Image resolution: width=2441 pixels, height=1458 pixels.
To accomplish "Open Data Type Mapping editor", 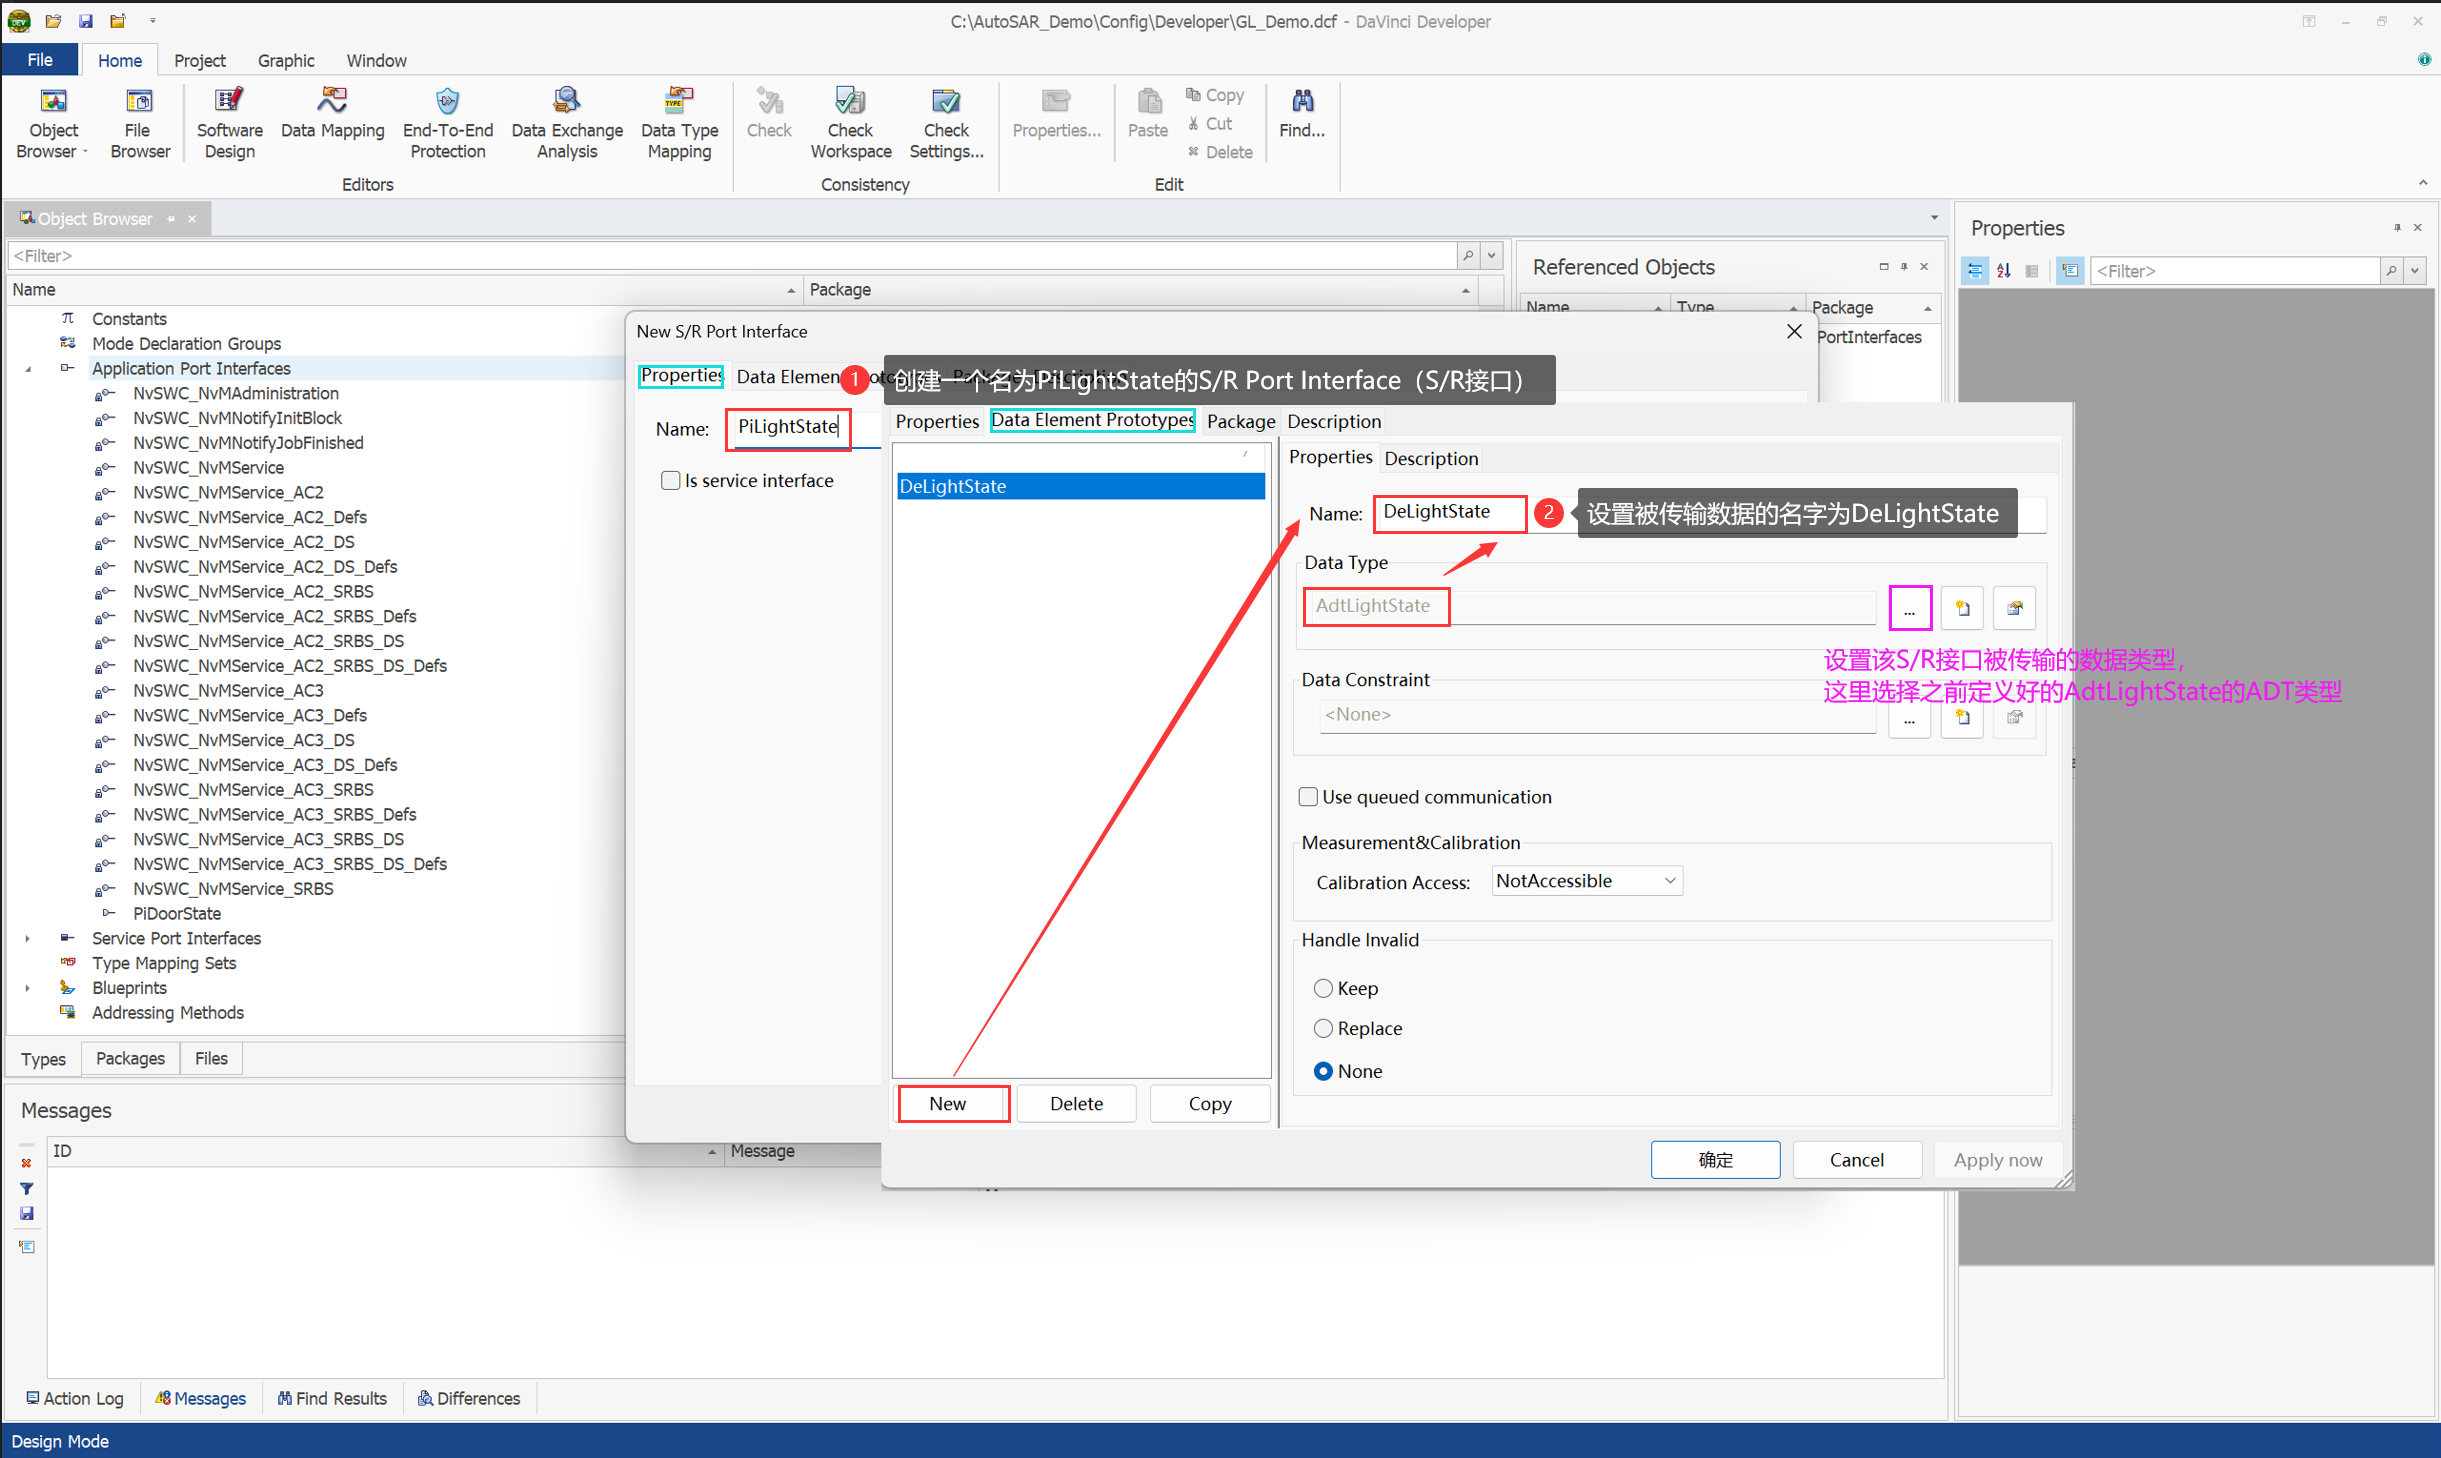I will pos(679,122).
